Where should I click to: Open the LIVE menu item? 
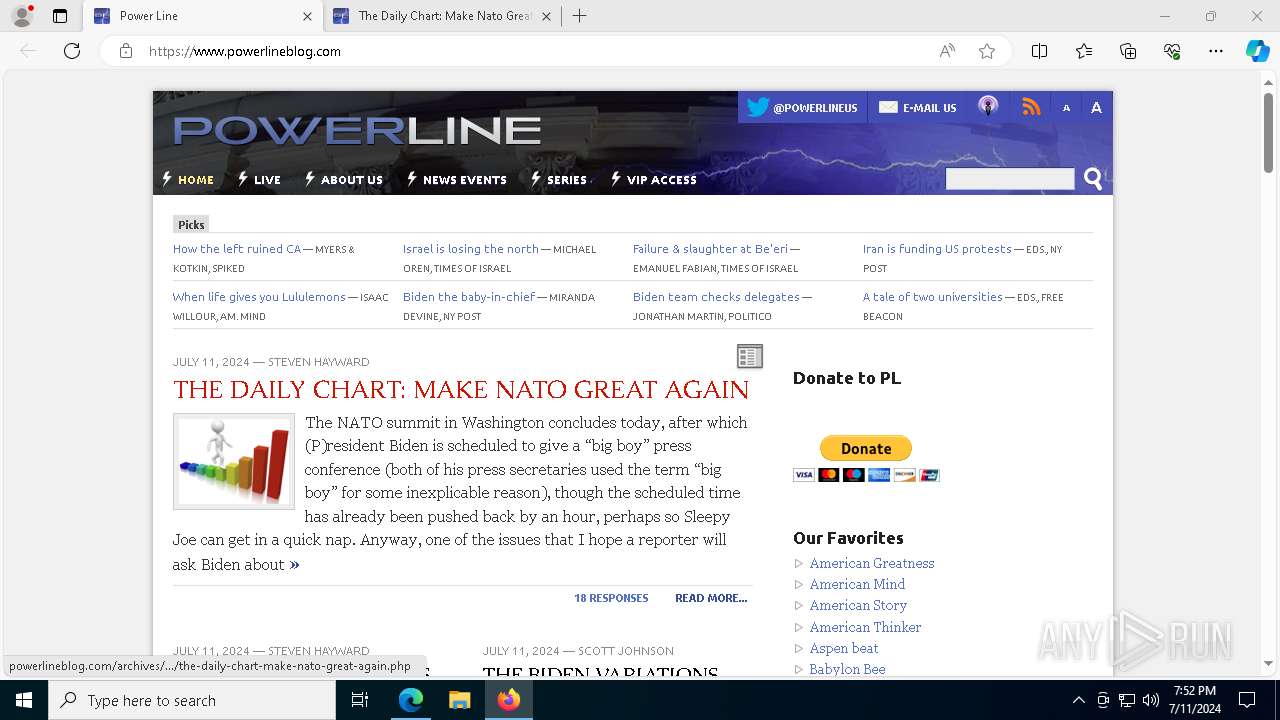click(x=259, y=180)
